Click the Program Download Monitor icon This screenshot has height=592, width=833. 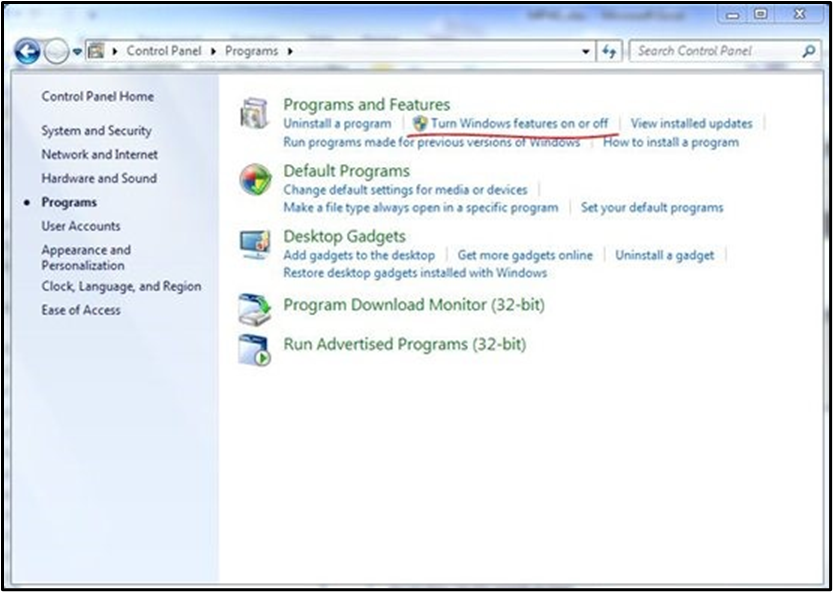pyautogui.click(x=254, y=308)
